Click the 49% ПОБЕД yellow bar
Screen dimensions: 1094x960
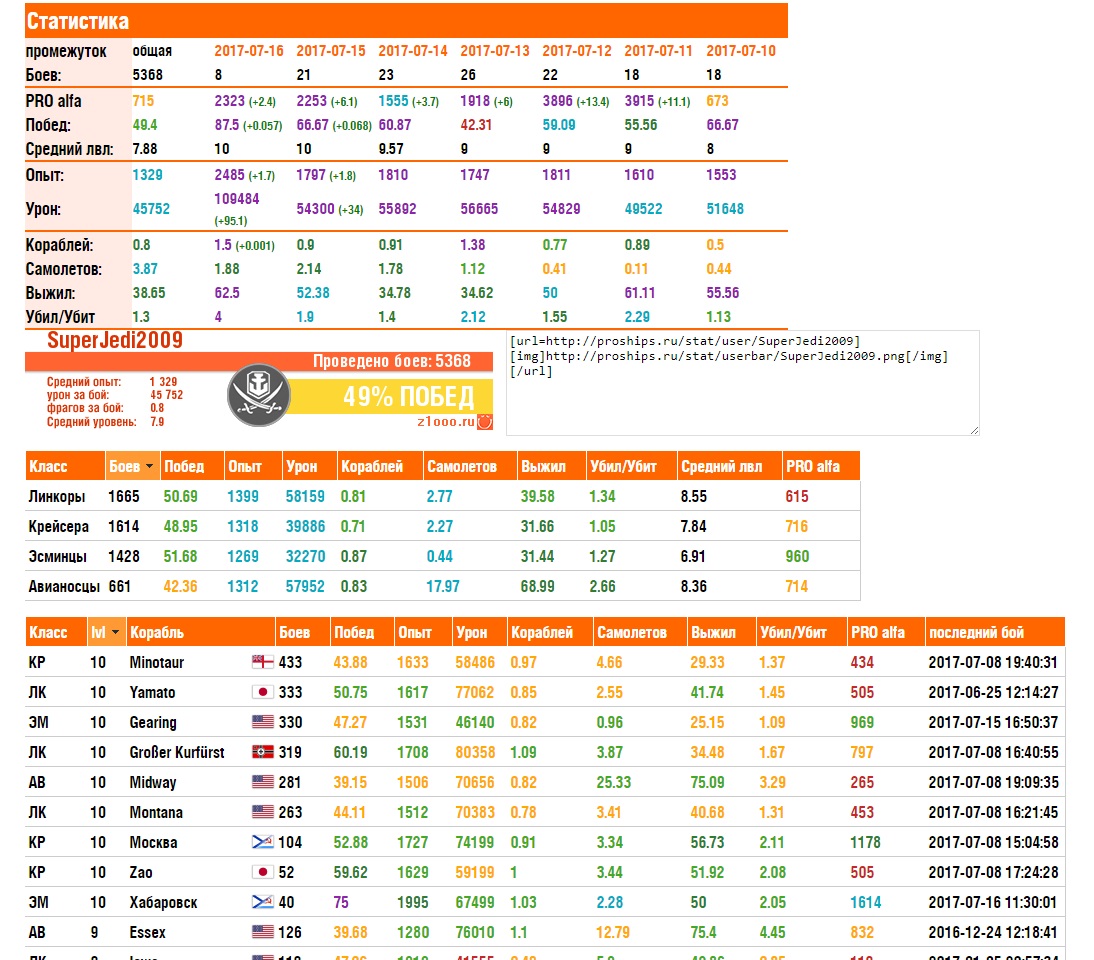(391, 396)
